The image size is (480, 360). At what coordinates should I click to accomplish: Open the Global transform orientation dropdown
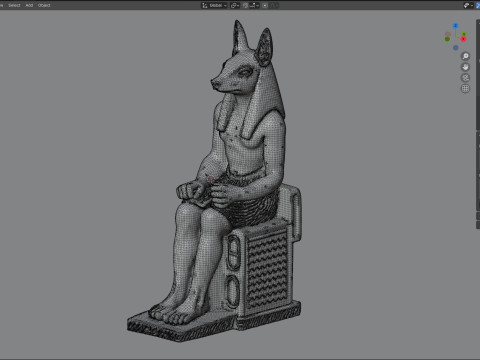pos(214,5)
